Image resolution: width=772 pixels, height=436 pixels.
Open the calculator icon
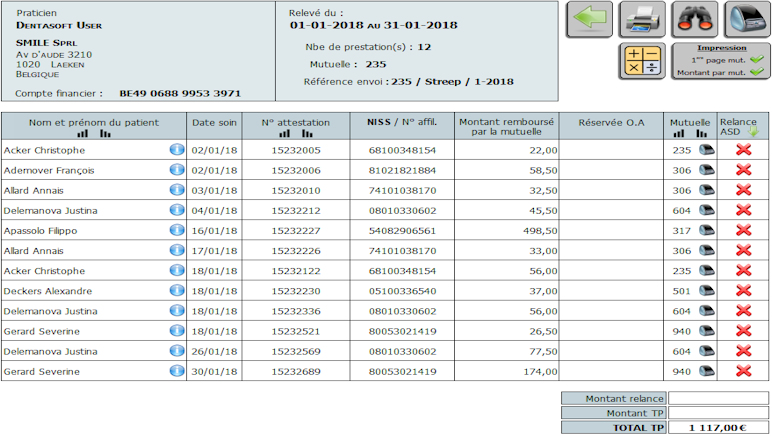(642, 61)
